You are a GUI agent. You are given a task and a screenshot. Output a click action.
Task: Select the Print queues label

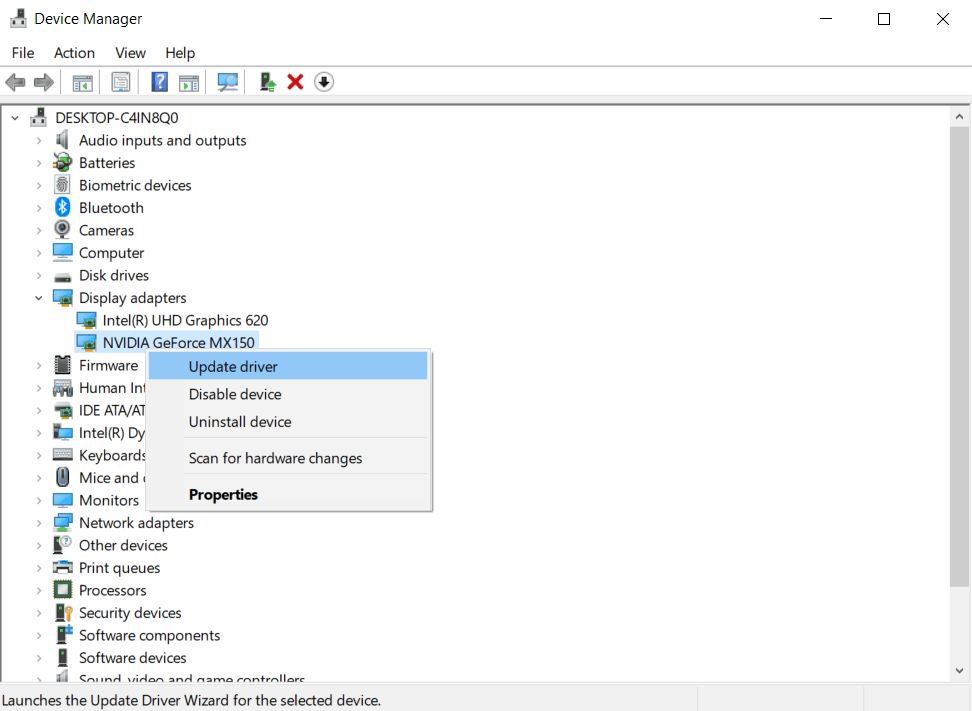(x=119, y=568)
